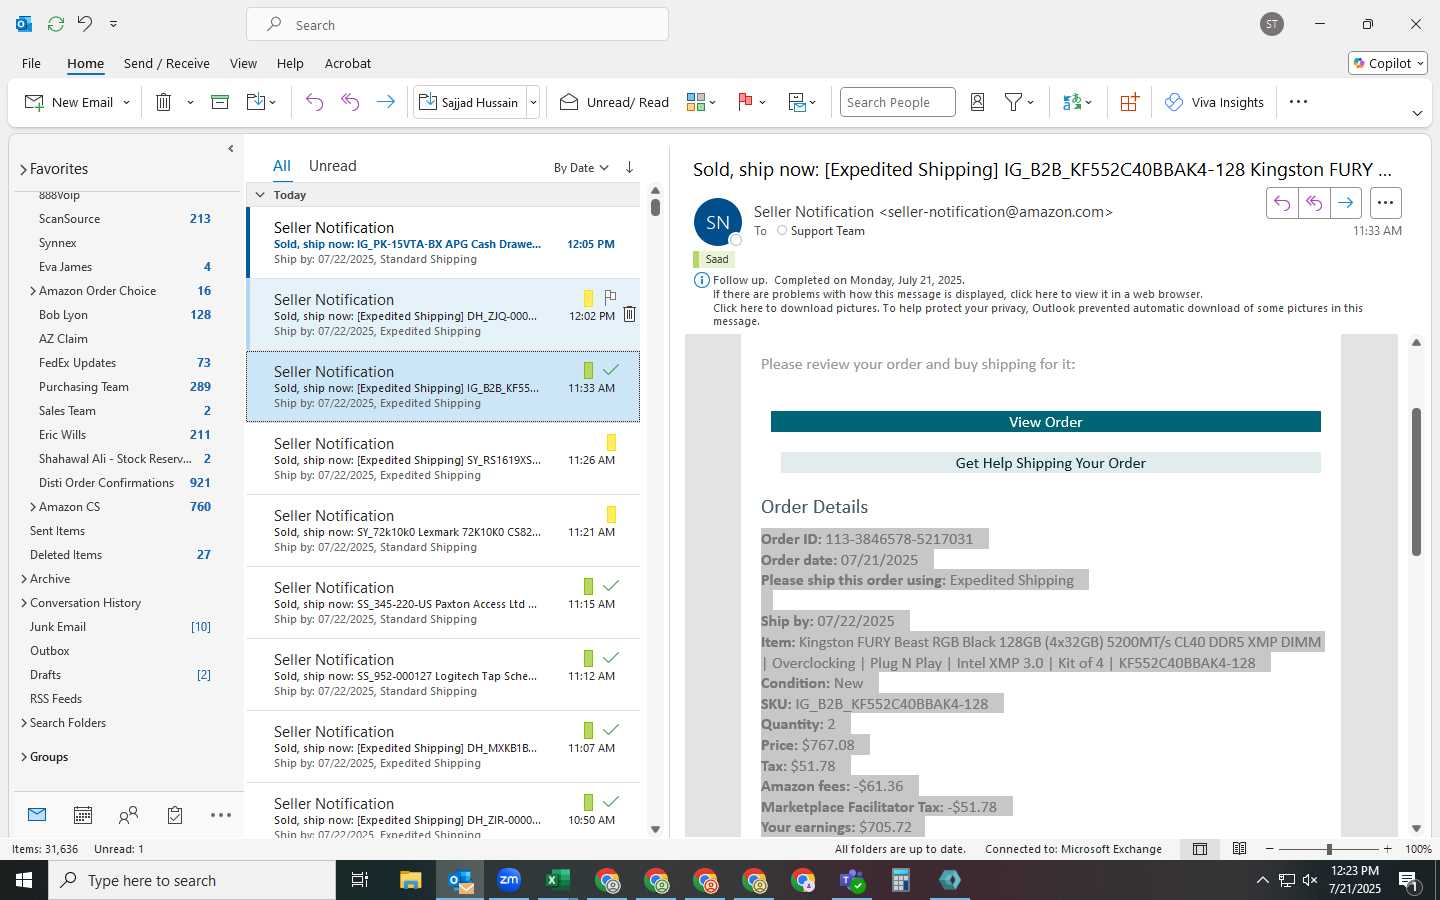Click the Reply icon in reading pane
Image resolution: width=1440 pixels, height=900 pixels.
tap(1282, 203)
